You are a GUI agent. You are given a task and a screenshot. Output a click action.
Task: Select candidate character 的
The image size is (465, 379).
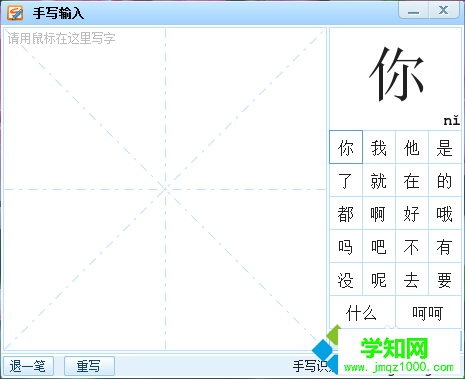(445, 180)
